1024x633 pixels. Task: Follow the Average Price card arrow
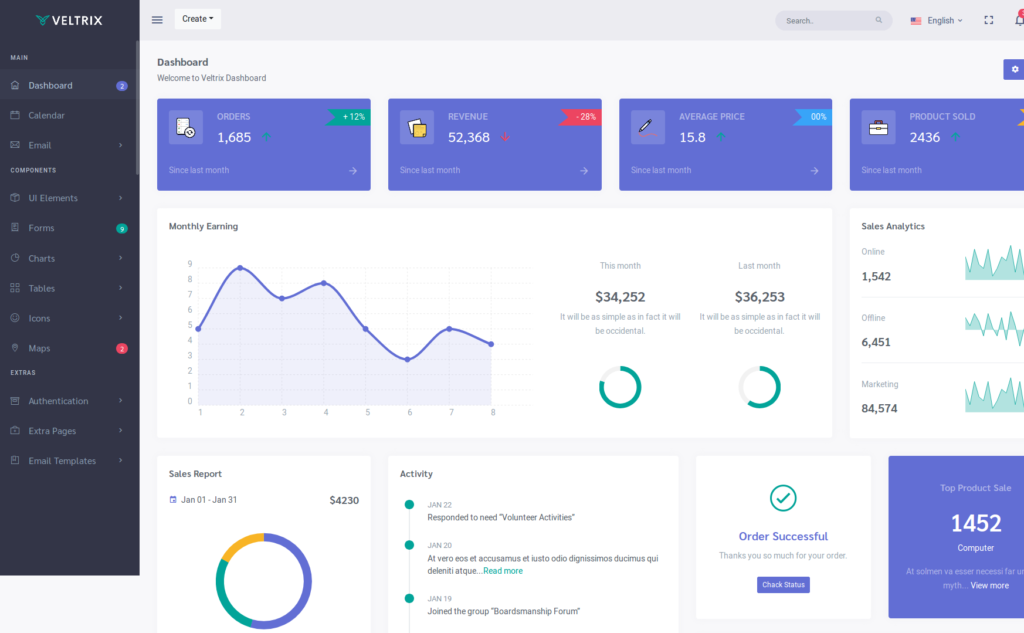pos(814,170)
